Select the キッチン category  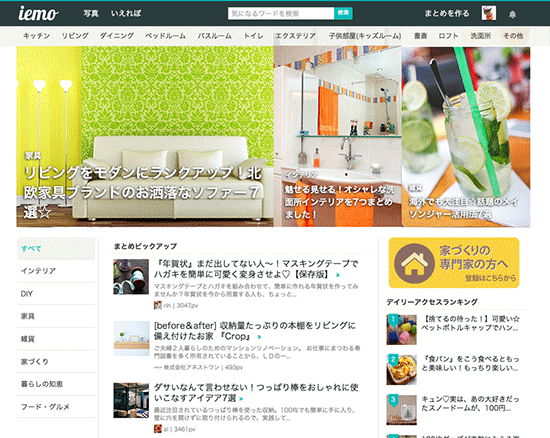[36, 36]
